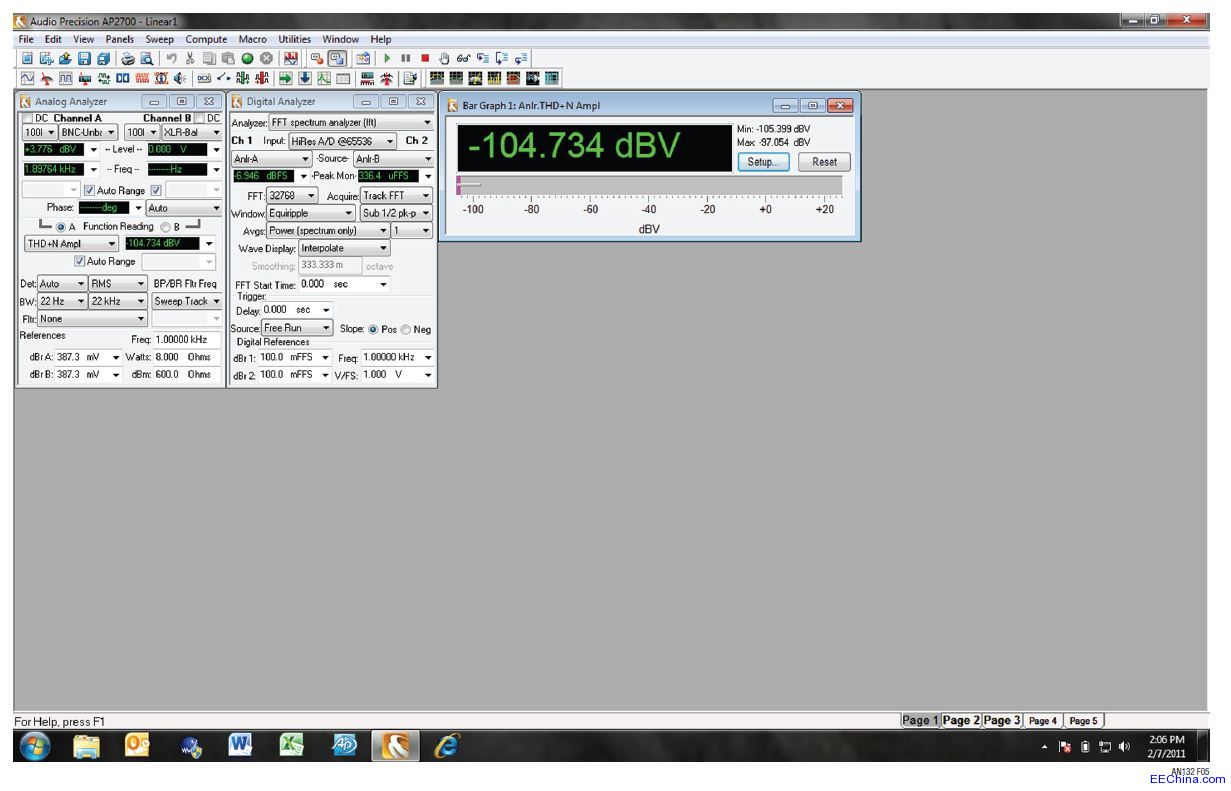Screen dimensions: 1231x791
Task: Open the Utilities menu
Action: point(295,39)
